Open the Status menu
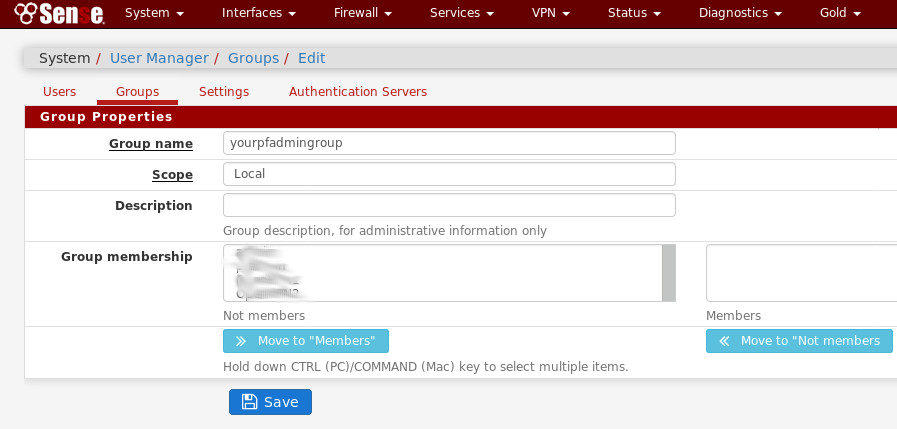Viewport: 897px width, 429px height. coord(634,14)
